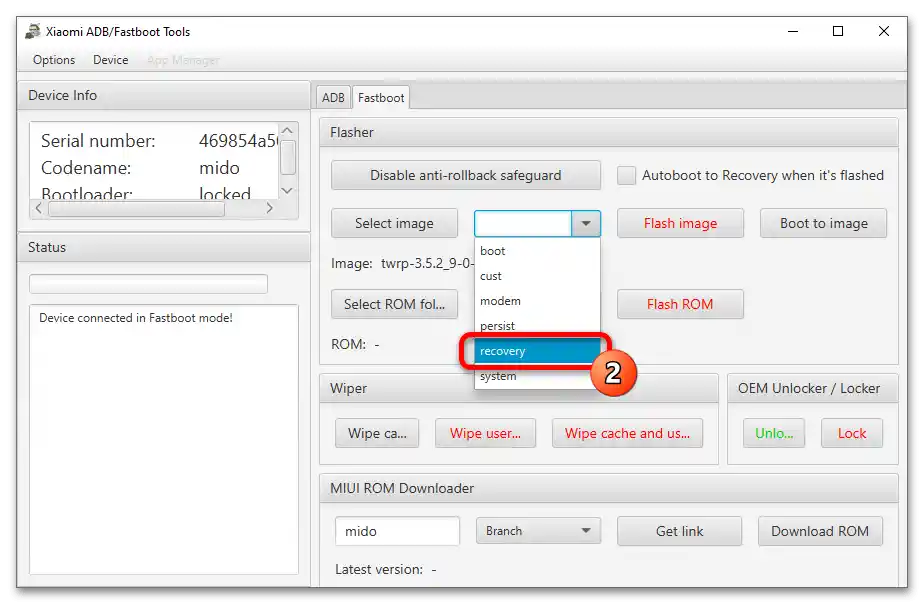
Task: Click the Image twrp-3.5.2_9-0 filename text
Action: point(427,263)
